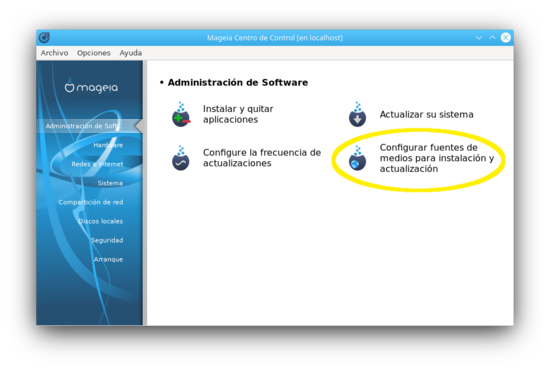This screenshot has height=369, width=550.
Task: Open Configurar fuentes de medios para instalación
Action: [x=437, y=158]
